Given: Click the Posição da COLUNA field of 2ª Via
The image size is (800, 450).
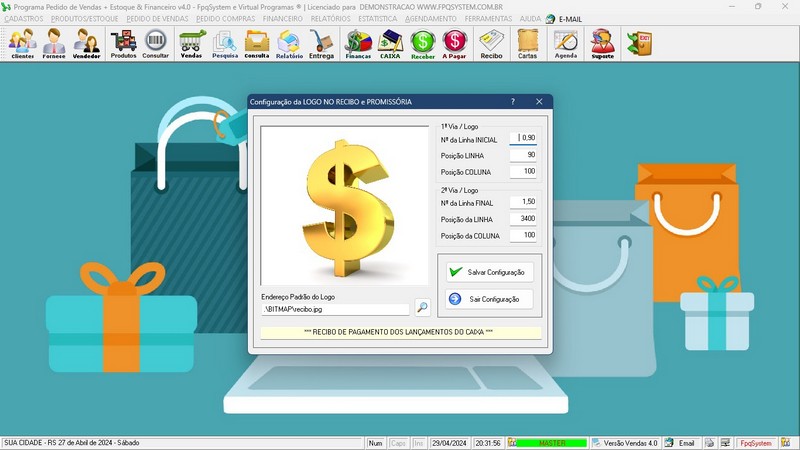Looking at the screenshot, I should pyautogui.click(x=523, y=235).
